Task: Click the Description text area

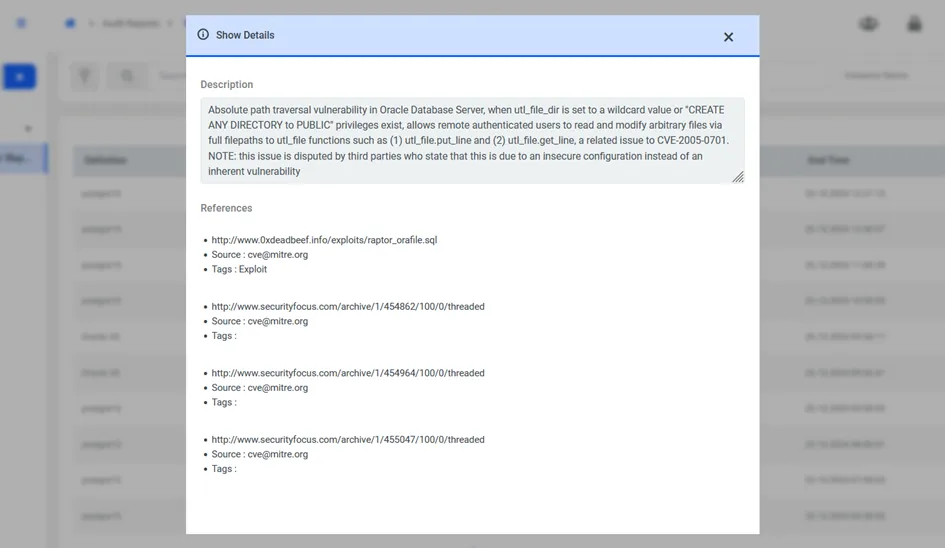Action: pyautogui.click(x=470, y=140)
